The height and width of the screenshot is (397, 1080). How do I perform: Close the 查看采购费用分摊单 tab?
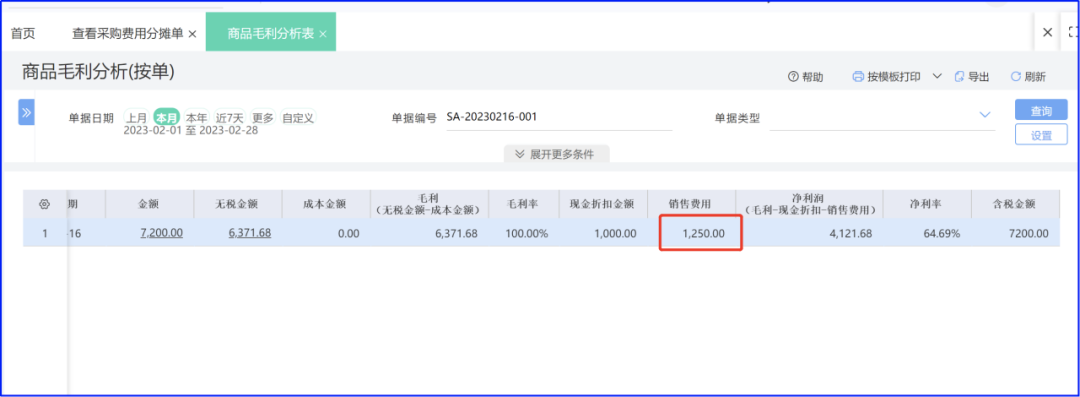coord(193,34)
